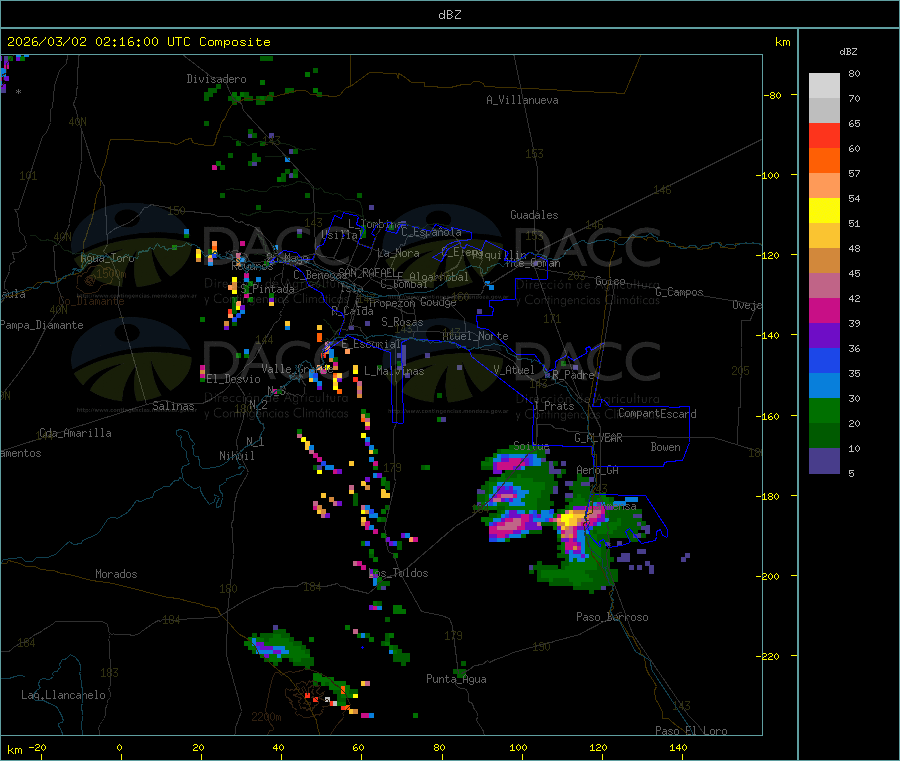Click the timestamp '2026/03/02 02:16:00 UTC Composite'

click(138, 42)
